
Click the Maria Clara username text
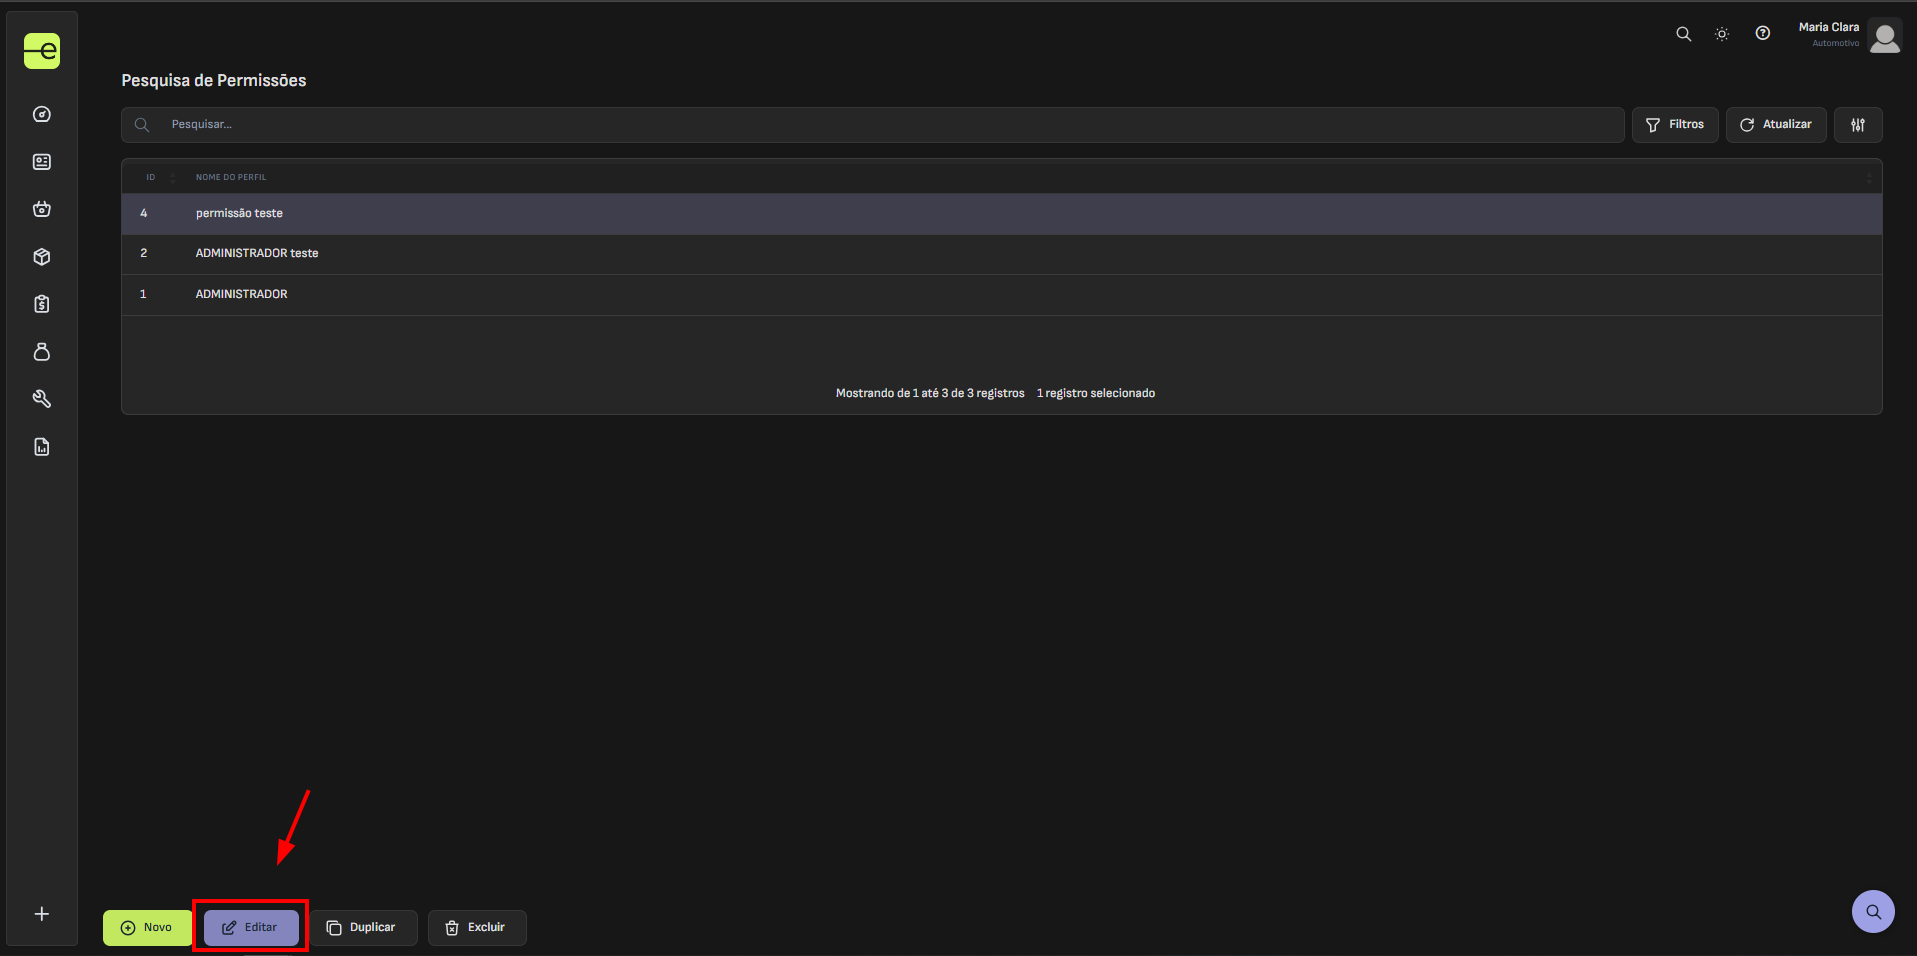tap(1829, 27)
